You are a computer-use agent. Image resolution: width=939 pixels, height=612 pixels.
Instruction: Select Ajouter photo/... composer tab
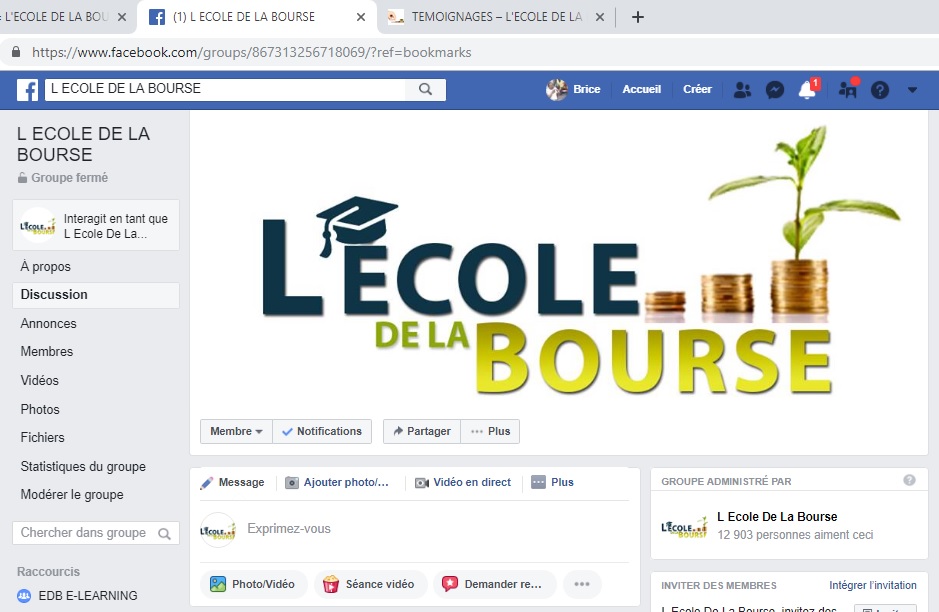[x=337, y=483]
